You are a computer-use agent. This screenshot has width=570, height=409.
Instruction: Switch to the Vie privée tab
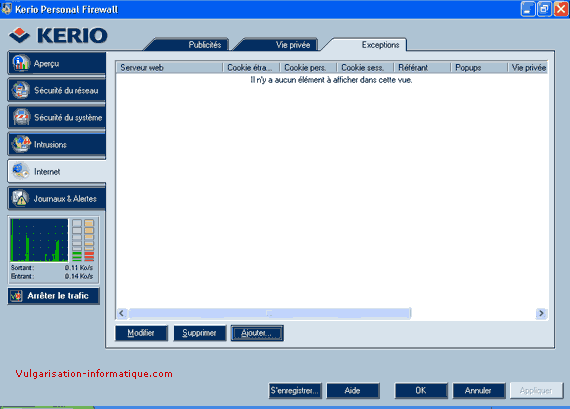pyautogui.click(x=293, y=45)
